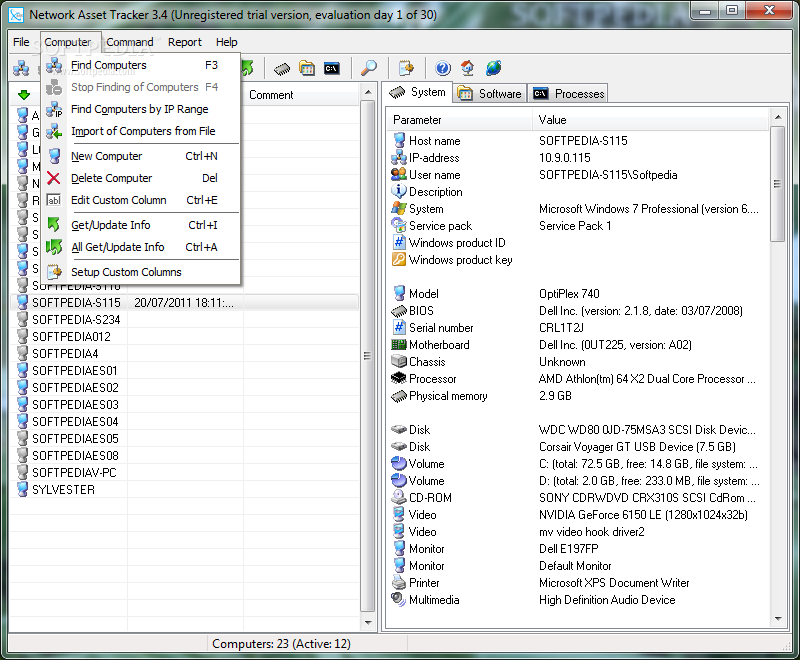Viewport: 800px width, 660px height.
Task: Select the SOFTPEDIA-S115 row
Action: click(x=185, y=302)
